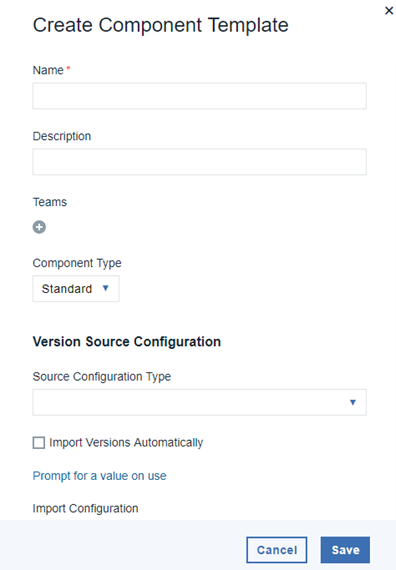Click the add team plus icon
Viewport: 396px width, 570px height.
[x=39, y=227]
